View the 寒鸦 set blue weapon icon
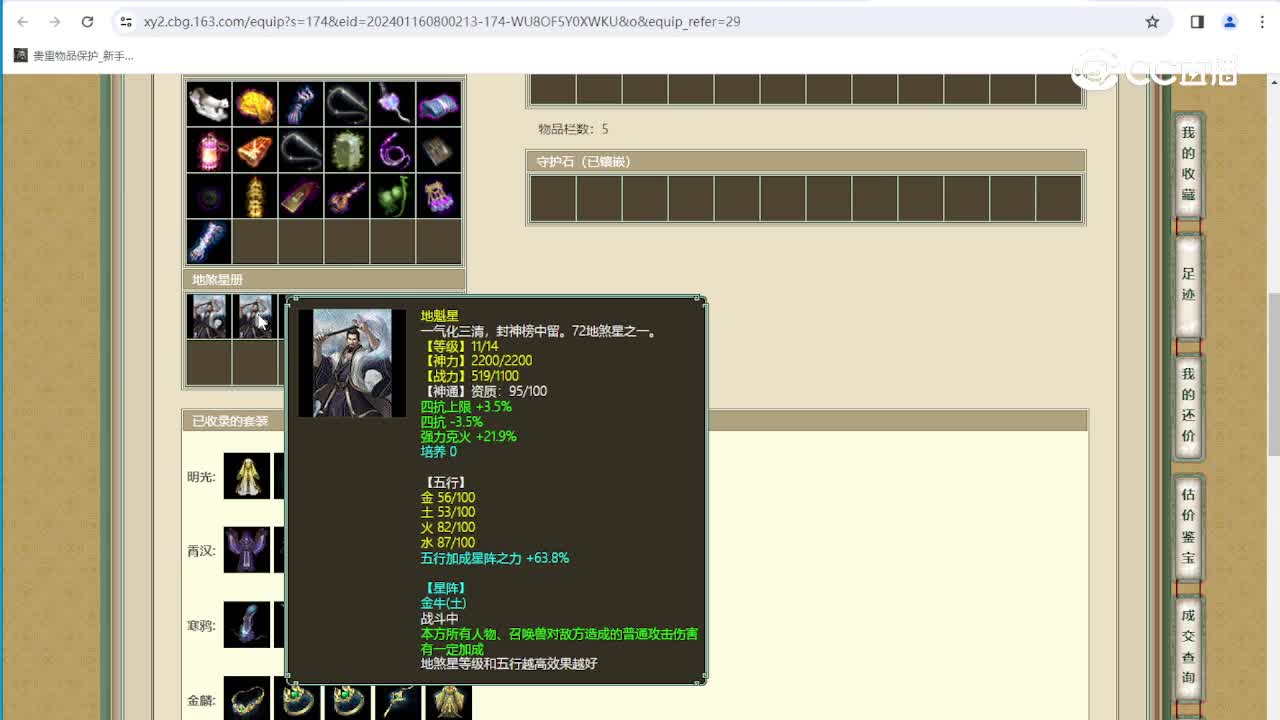The image size is (1280, 720). (246, 625)
